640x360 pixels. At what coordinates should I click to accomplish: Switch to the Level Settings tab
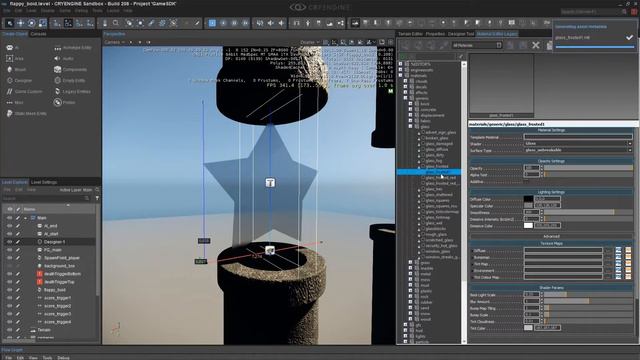pos(44,182)
